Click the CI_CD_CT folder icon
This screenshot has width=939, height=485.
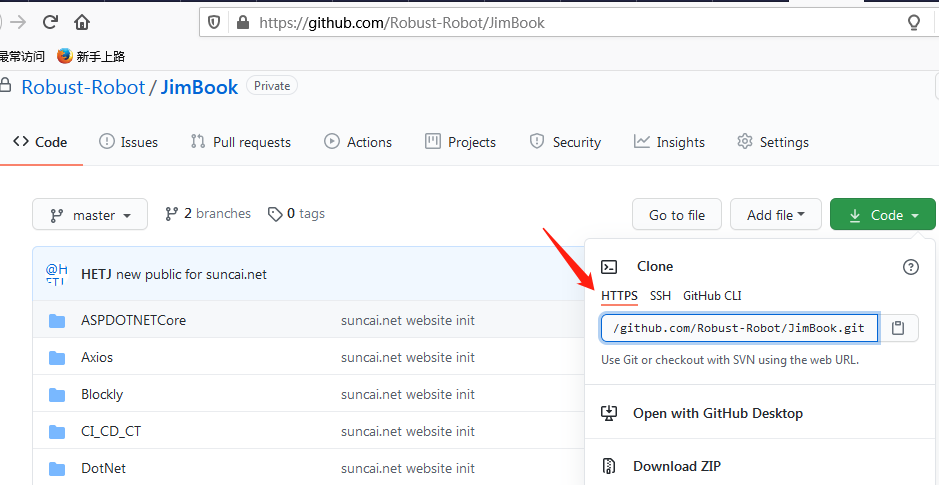point(57,432)
